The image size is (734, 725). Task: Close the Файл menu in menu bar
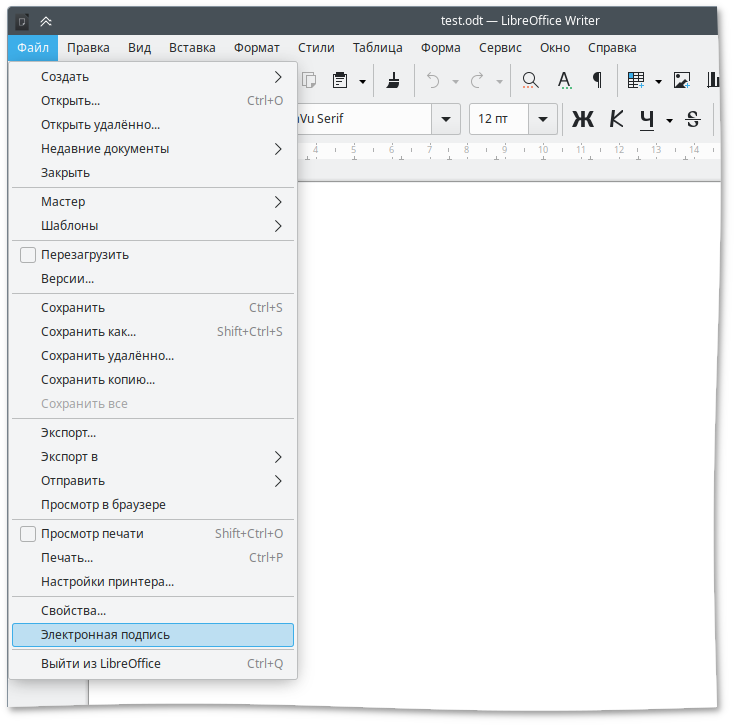point(33,48)
